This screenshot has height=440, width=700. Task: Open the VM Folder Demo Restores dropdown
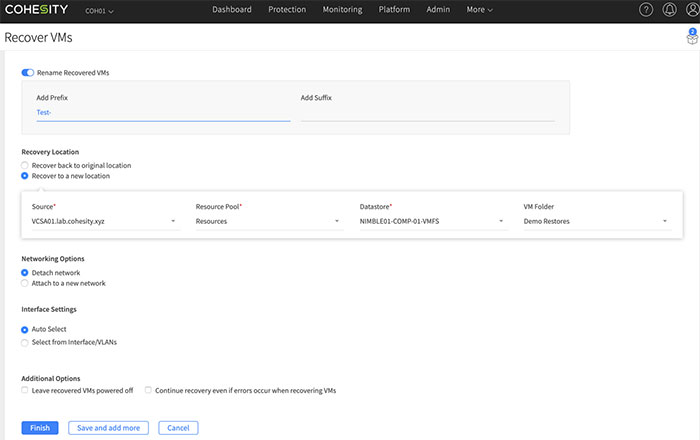click(597, 221)
